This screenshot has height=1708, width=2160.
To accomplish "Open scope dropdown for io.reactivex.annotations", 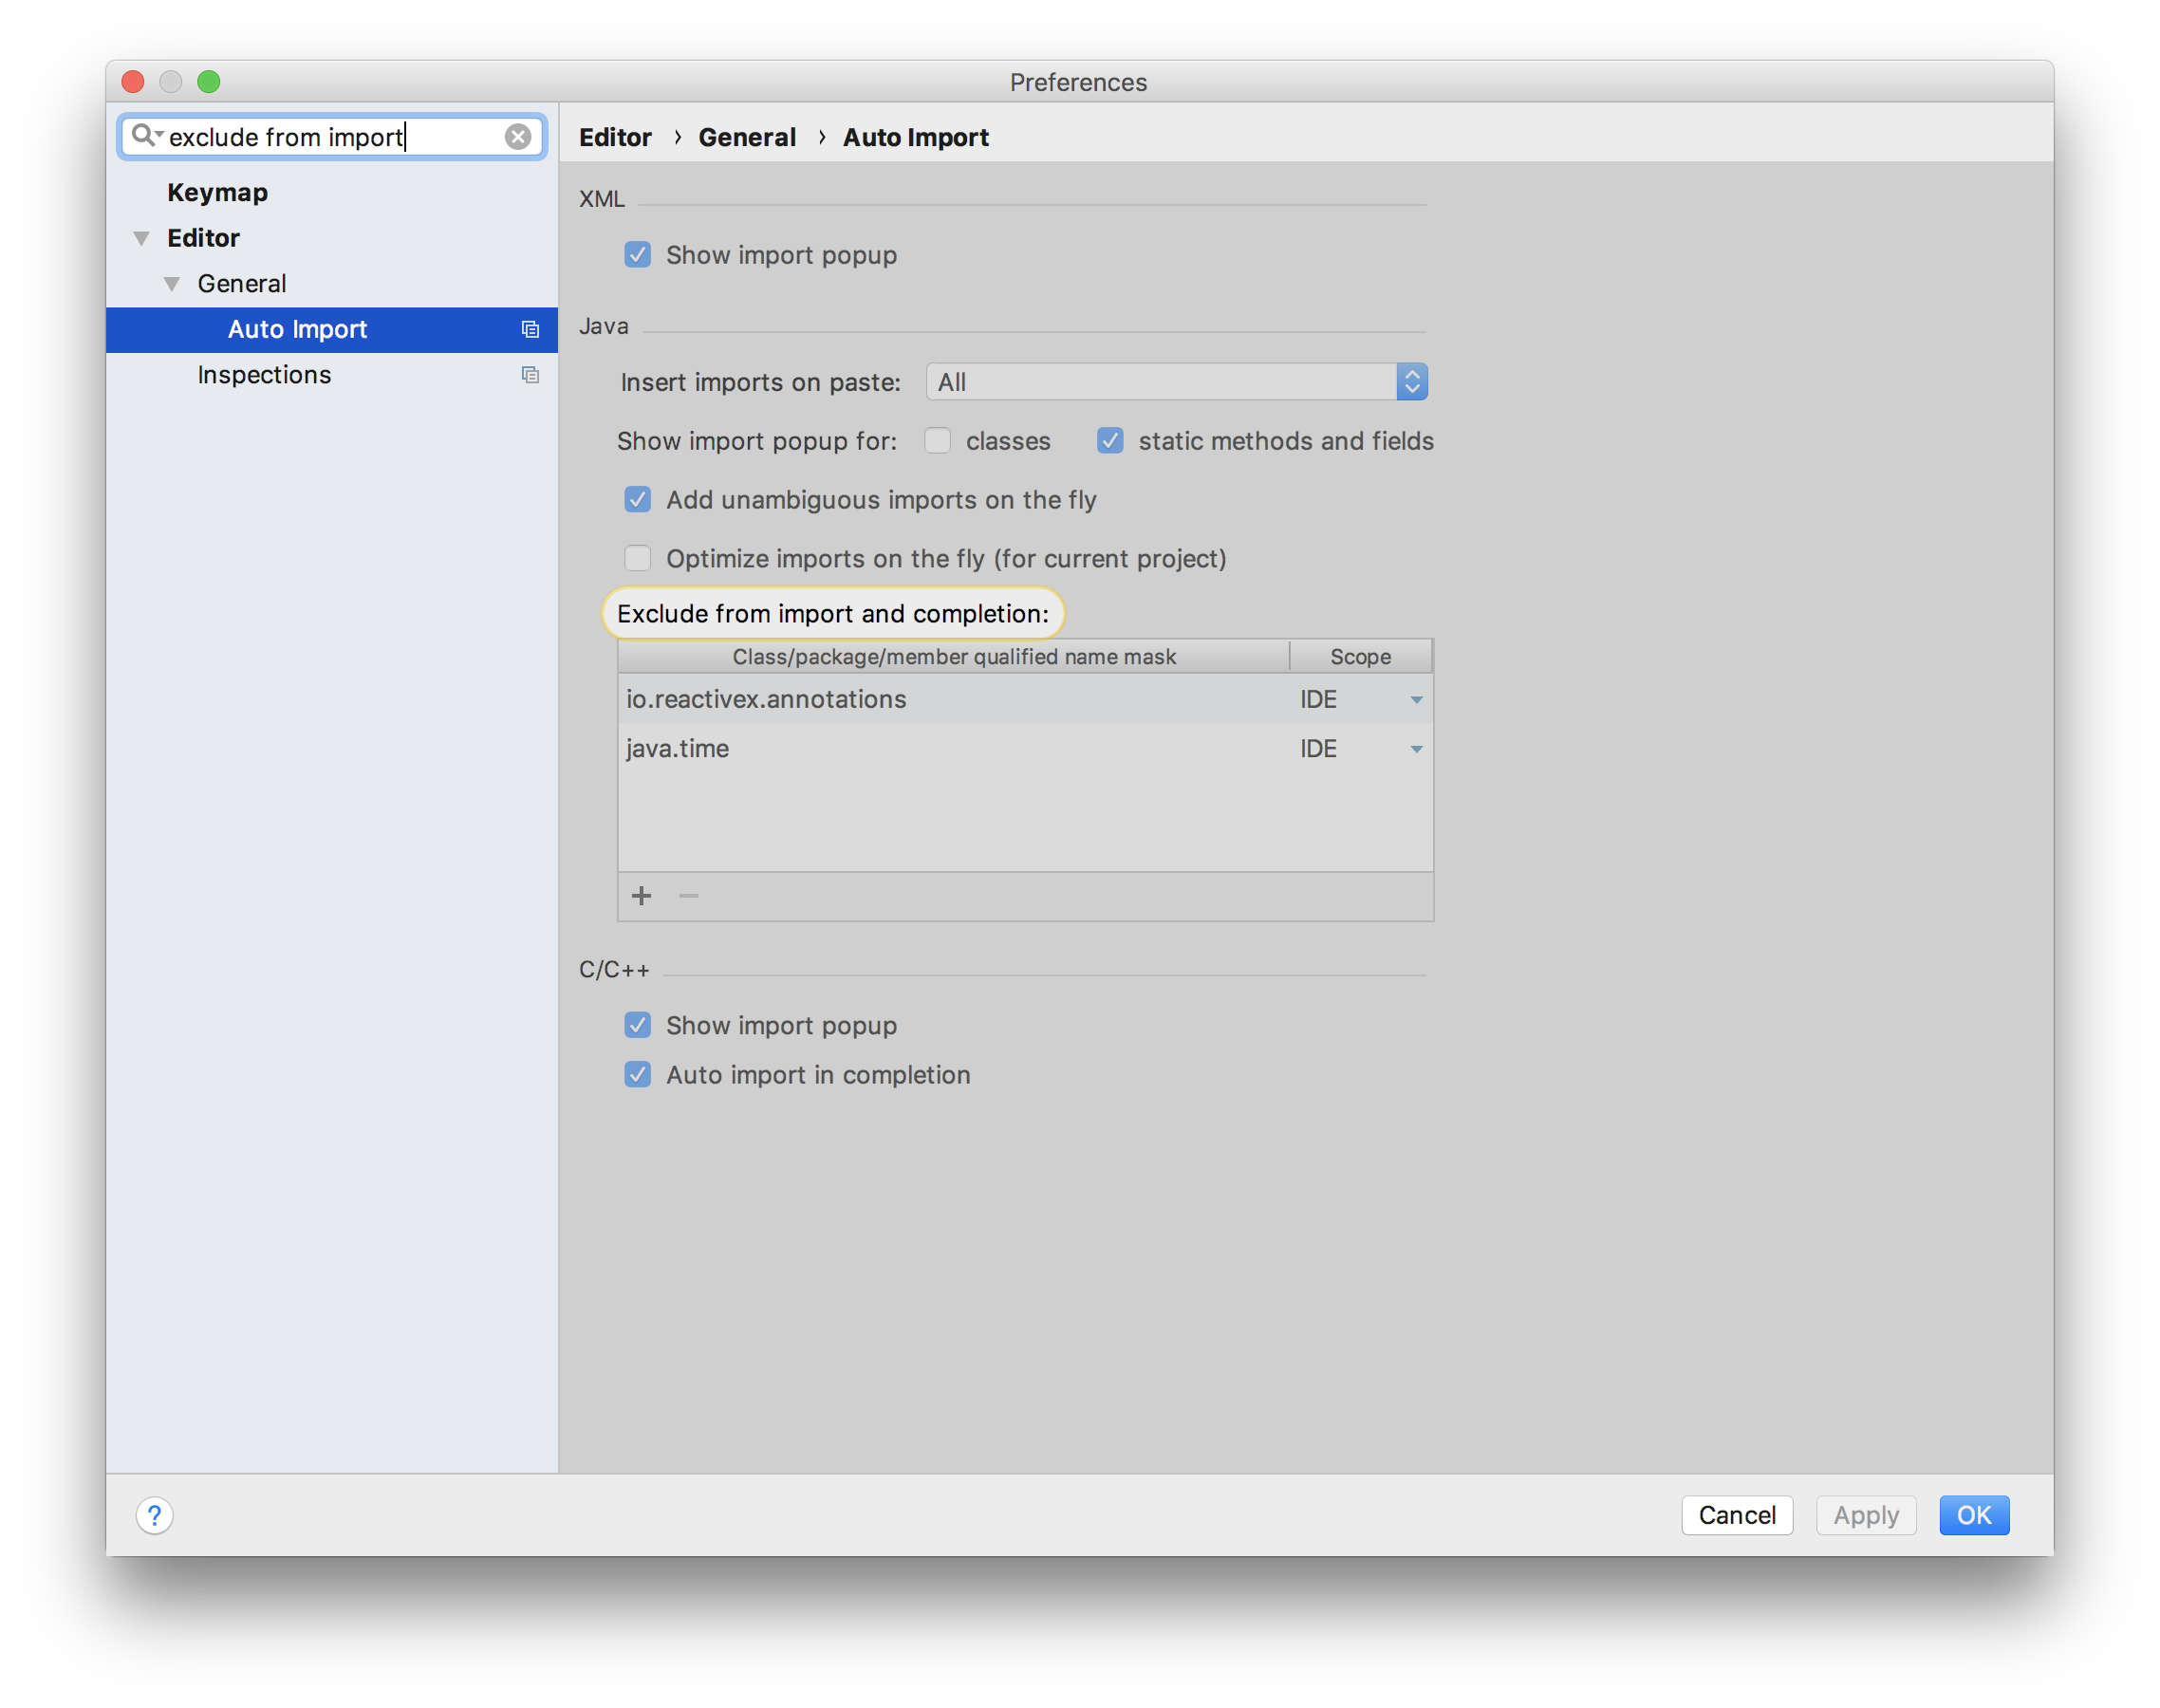I will pyautogui.click(x=1416, y=700).
